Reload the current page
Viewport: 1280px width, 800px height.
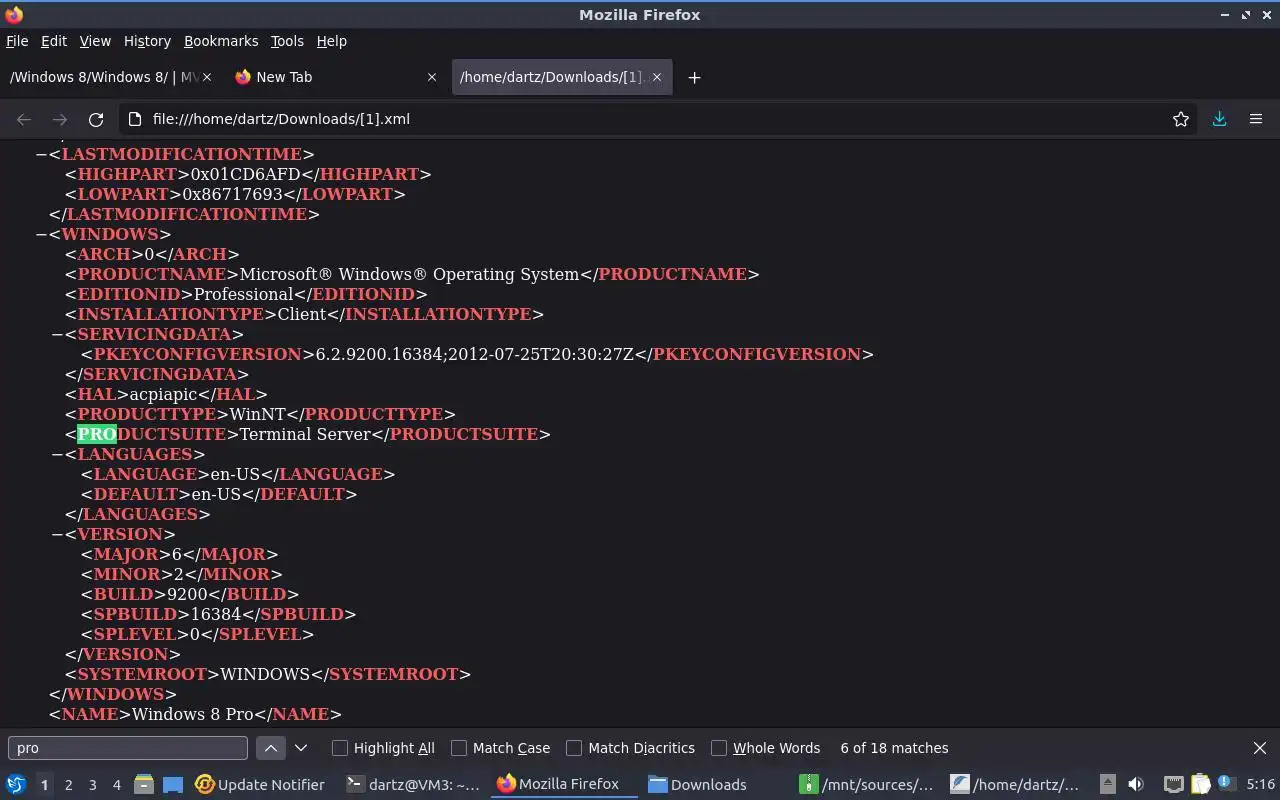[96, 119]
